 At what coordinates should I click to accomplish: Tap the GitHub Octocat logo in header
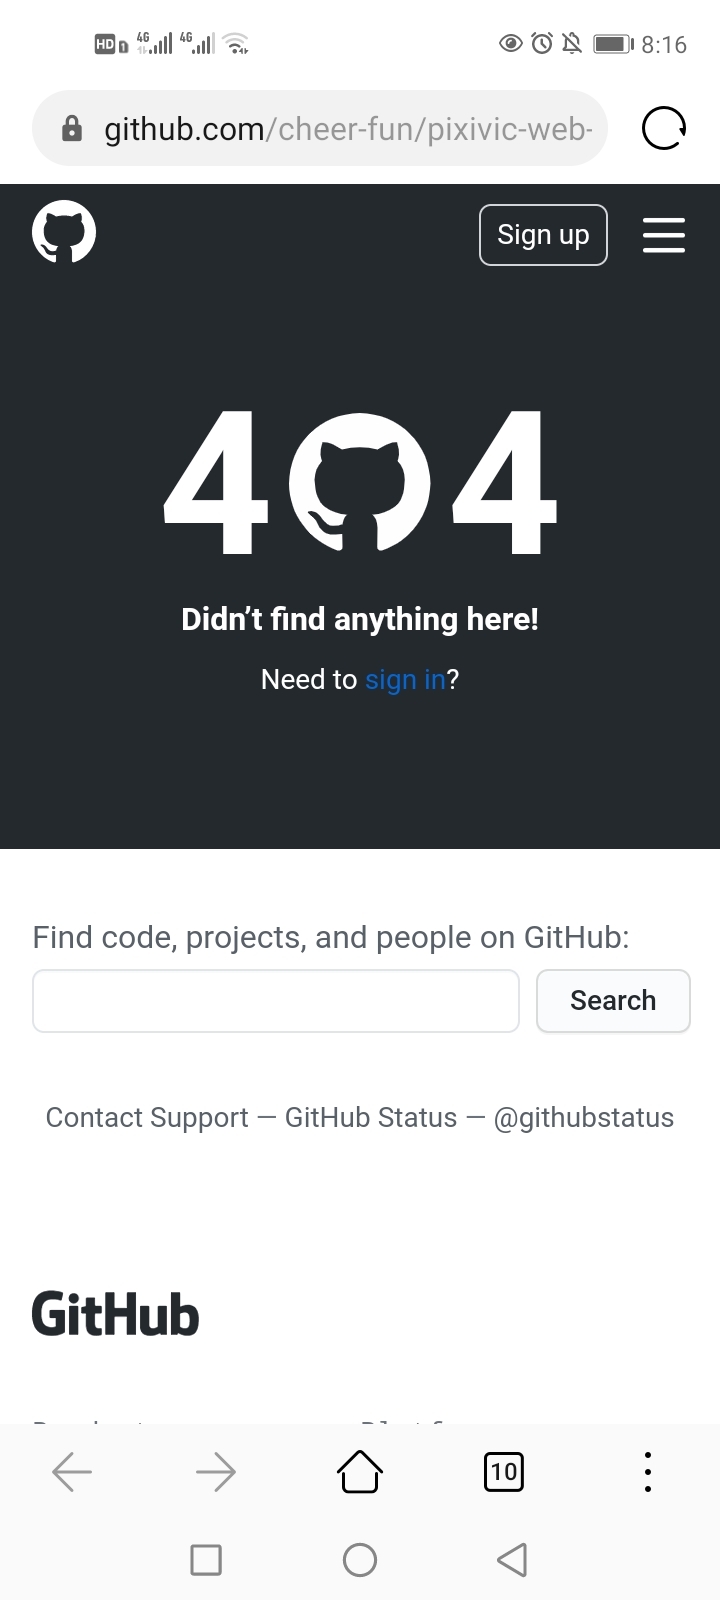[64, 233]
